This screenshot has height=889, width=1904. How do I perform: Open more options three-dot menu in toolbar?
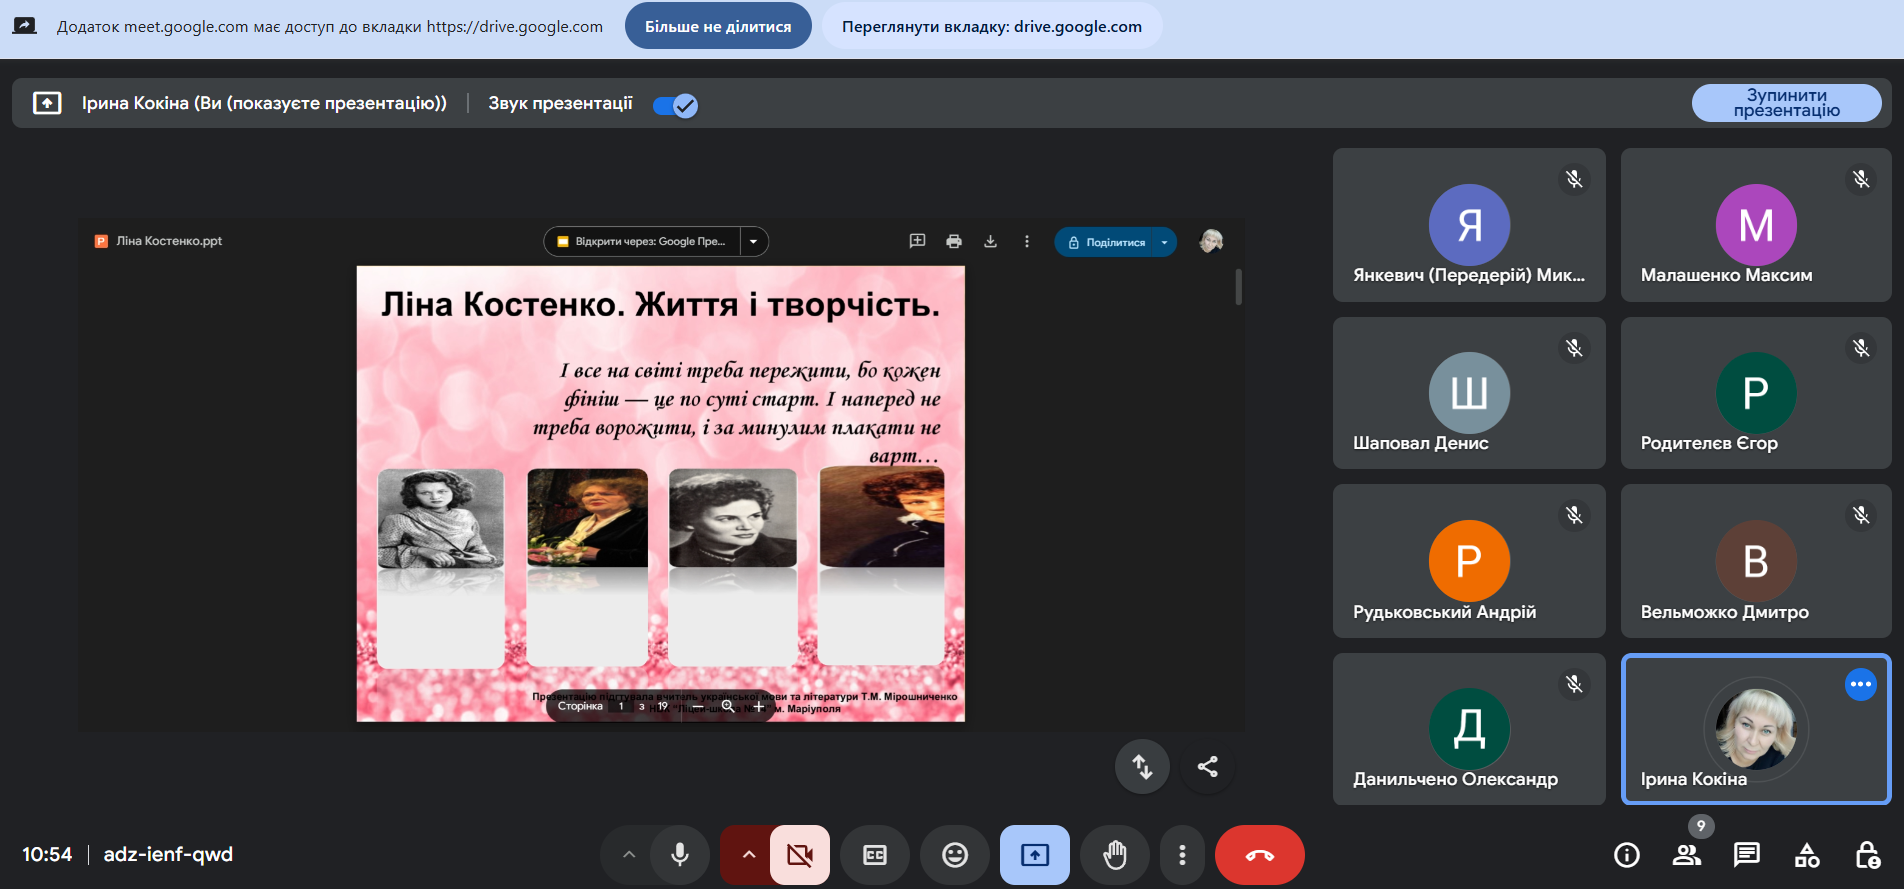(x=1182, y=855)
